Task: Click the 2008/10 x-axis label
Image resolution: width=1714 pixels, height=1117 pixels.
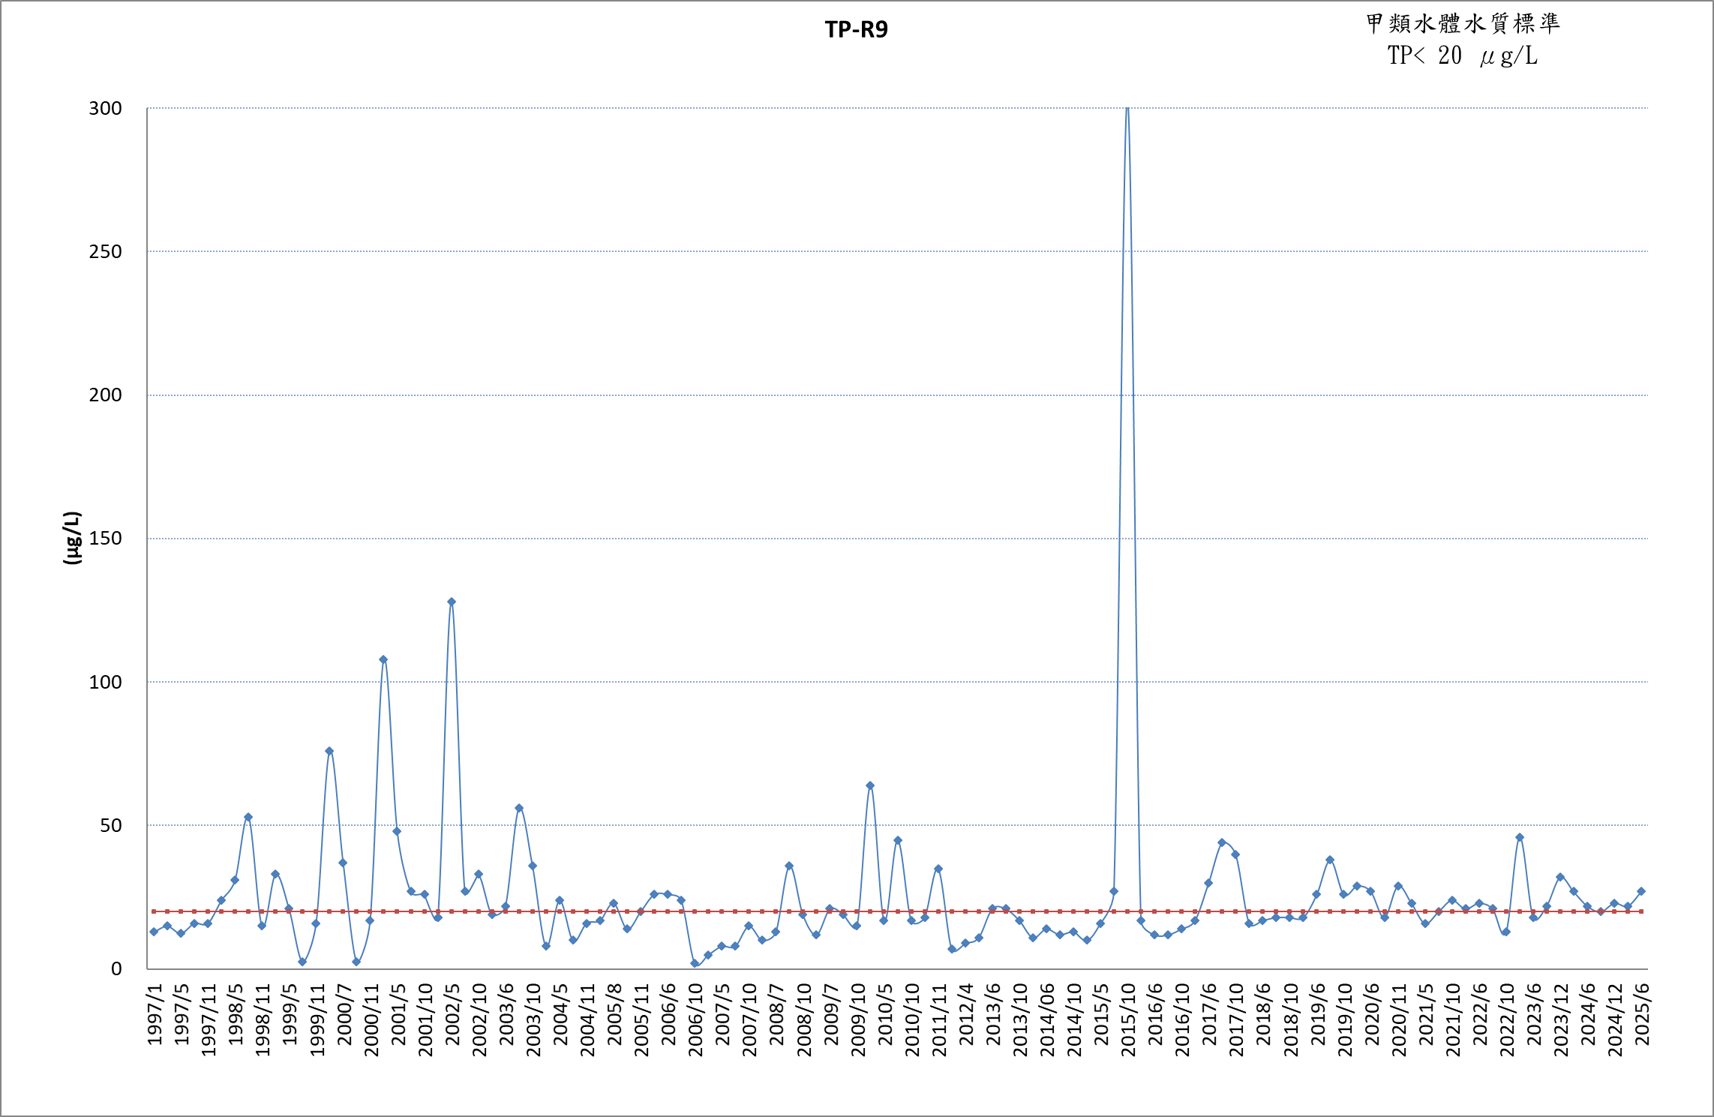Action: 804,1018
